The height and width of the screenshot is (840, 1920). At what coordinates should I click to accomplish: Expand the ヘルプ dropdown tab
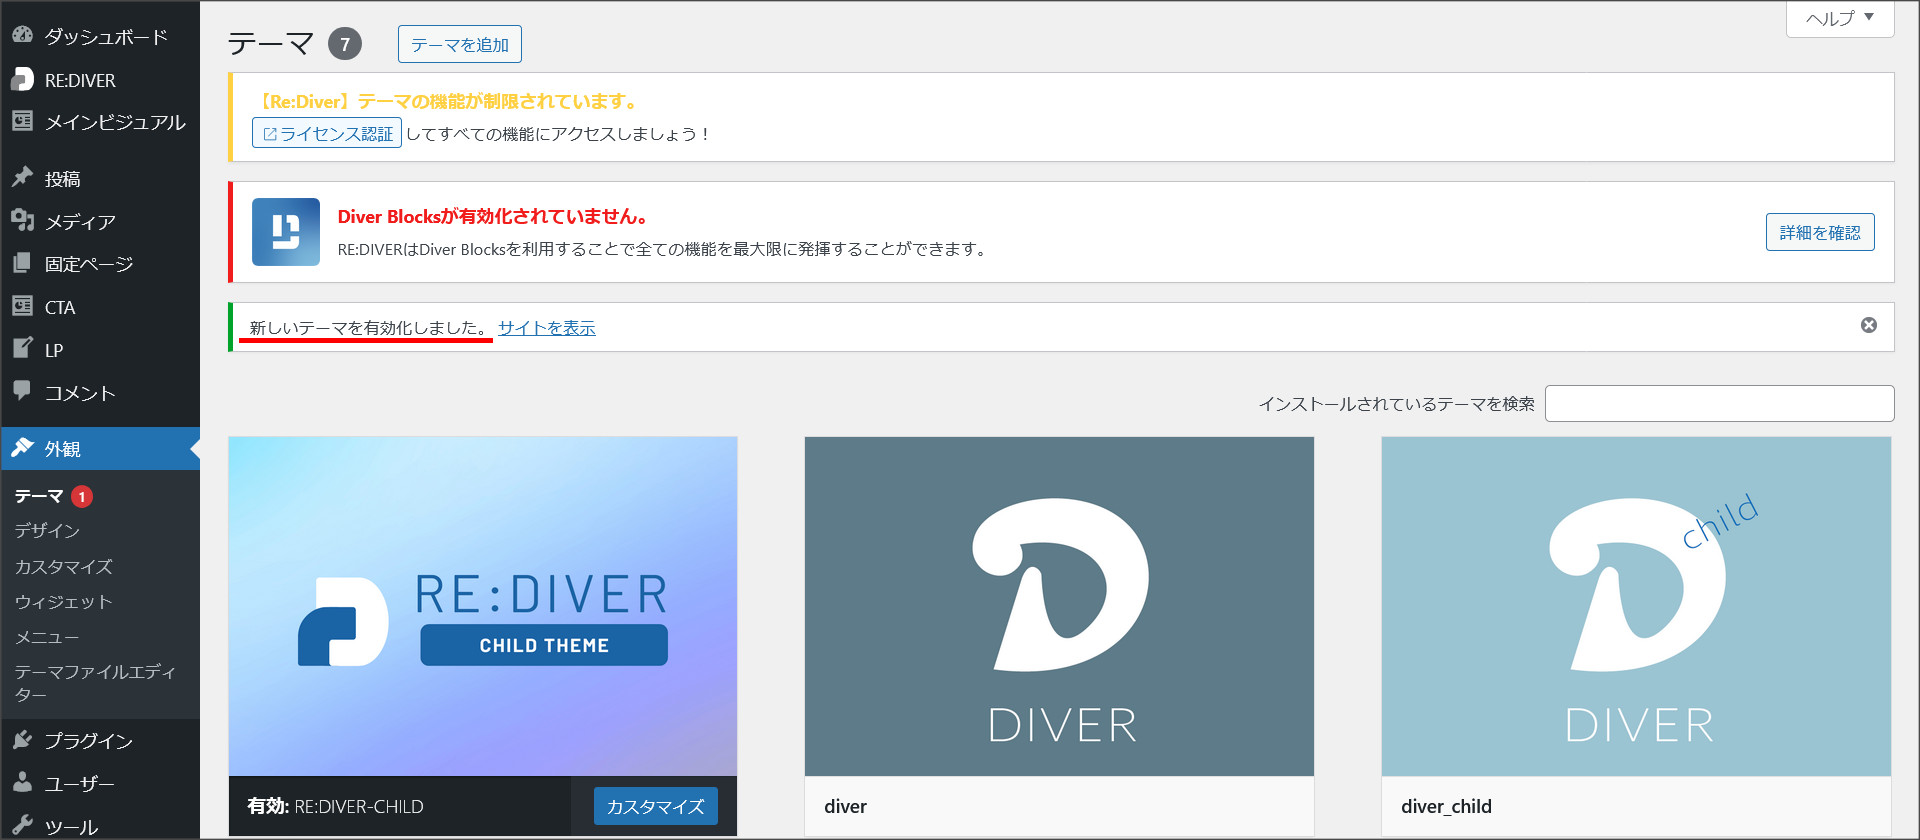[1839, 19]
